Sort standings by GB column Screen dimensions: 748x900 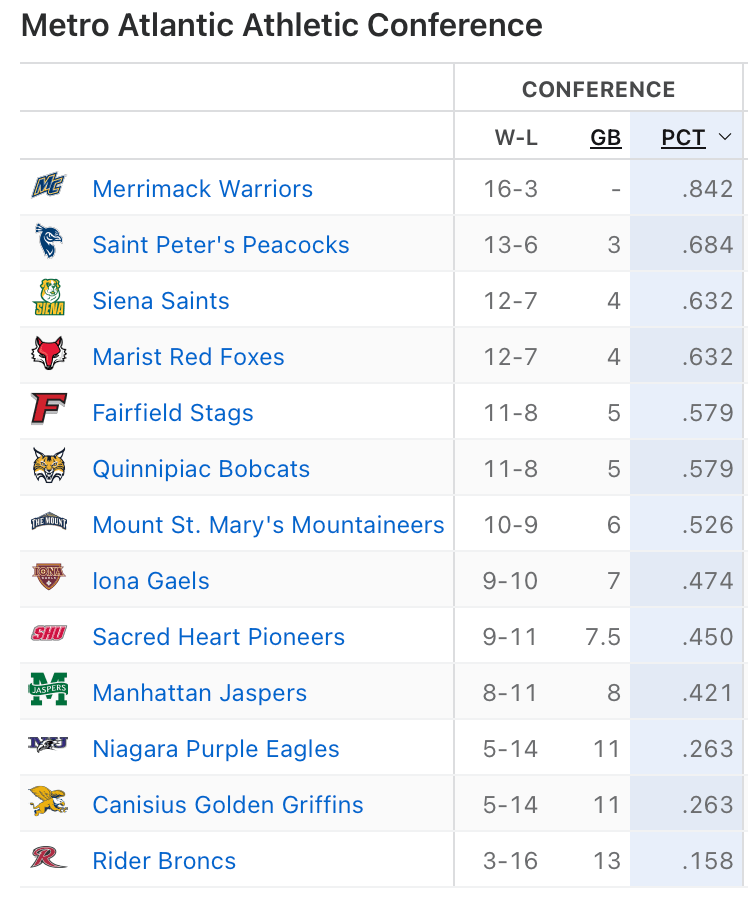tap(605, 138)
